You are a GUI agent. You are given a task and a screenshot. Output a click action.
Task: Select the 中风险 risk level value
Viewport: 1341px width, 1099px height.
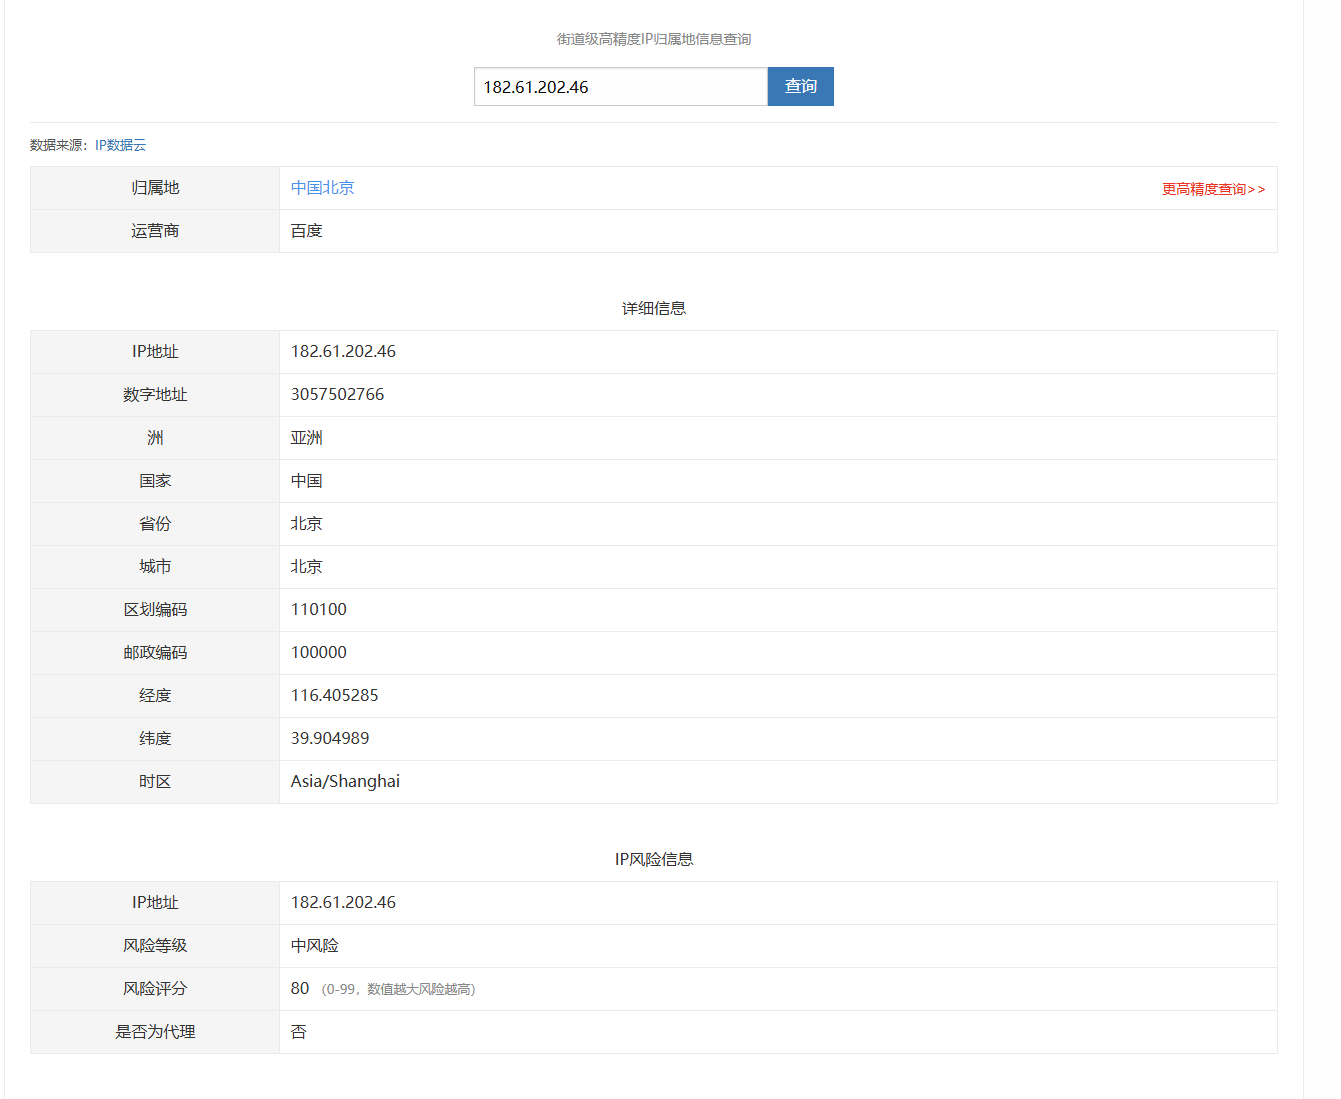pyautogui.click(x=315, y=946)
